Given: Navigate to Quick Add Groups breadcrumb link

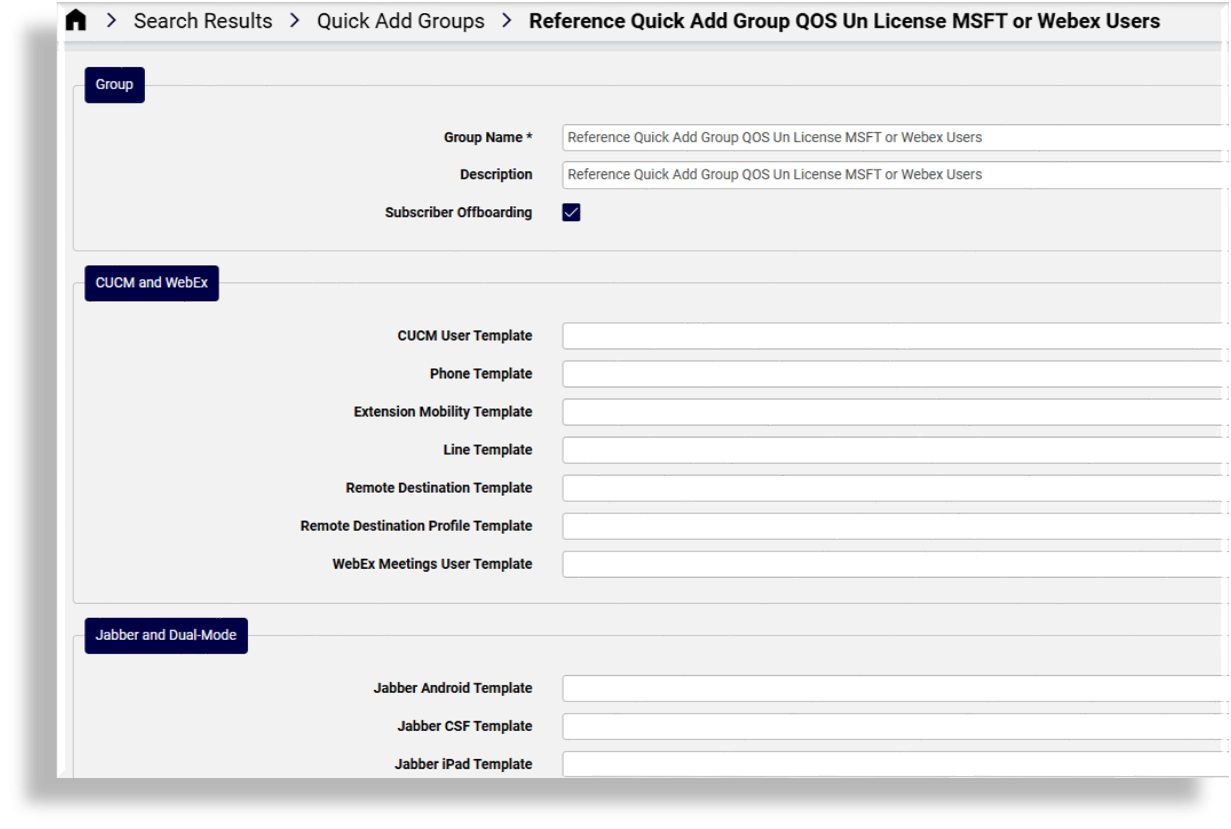Looking at the screenshot, I should pos(400,20).
